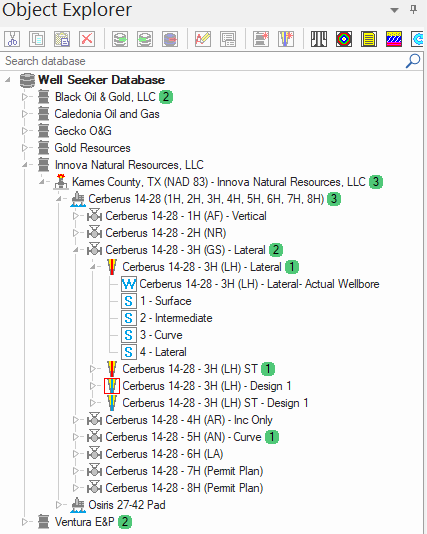The height and width of the screenshot is (534, 427).
Task: Expand the Gold Resources operator node
Action: click(x=25, y=148)
